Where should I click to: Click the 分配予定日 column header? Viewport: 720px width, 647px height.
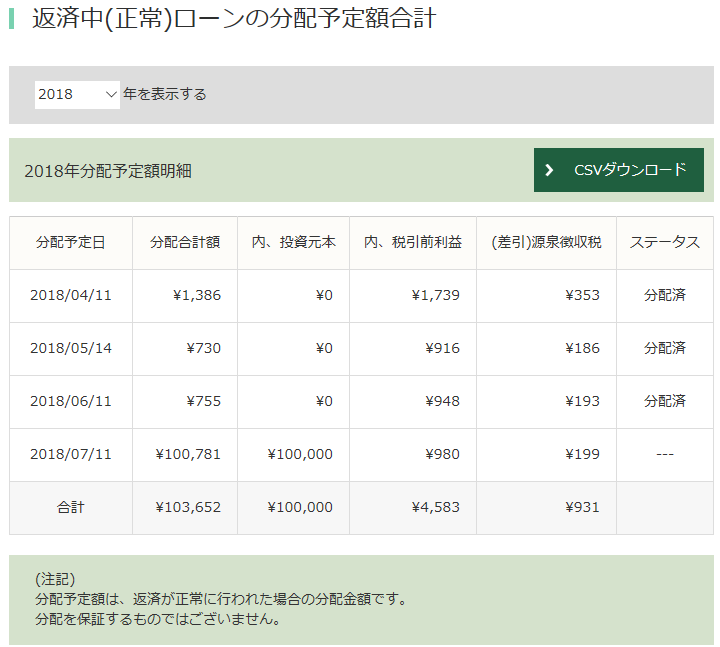pos(71,242)
